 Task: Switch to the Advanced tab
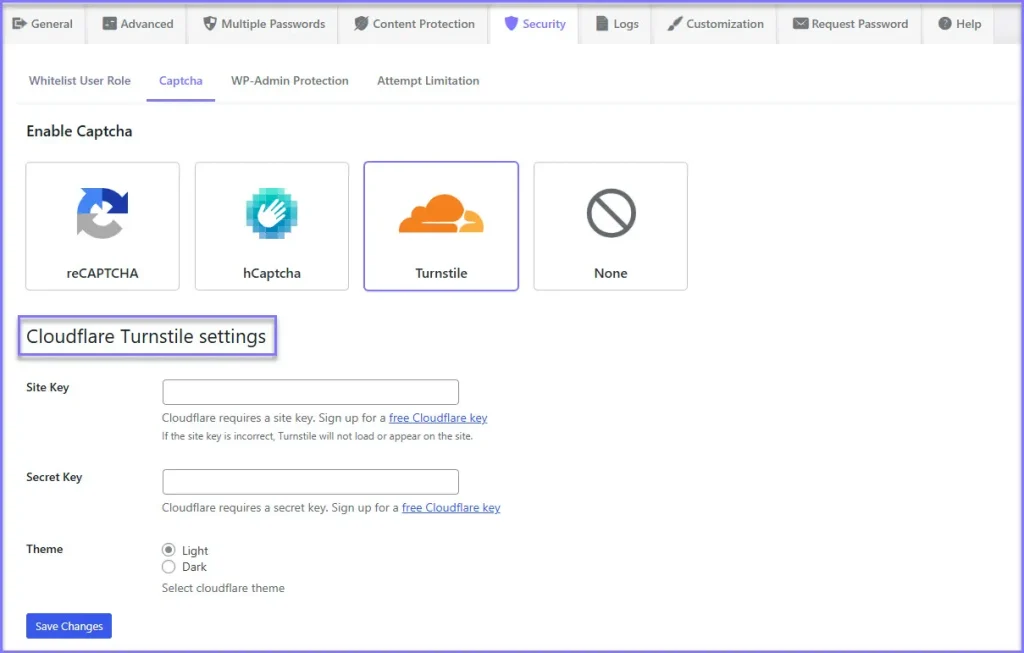click(x=138, y=24)
